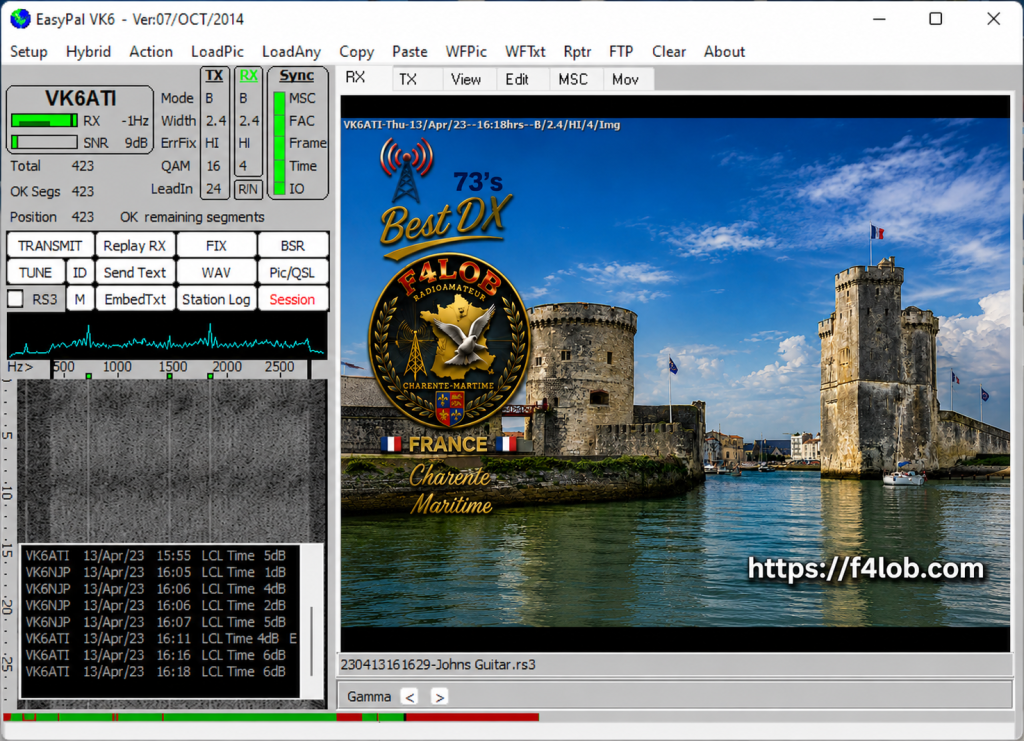
Task: Switch to the Edit tab
Action: (x=523, y=79)
